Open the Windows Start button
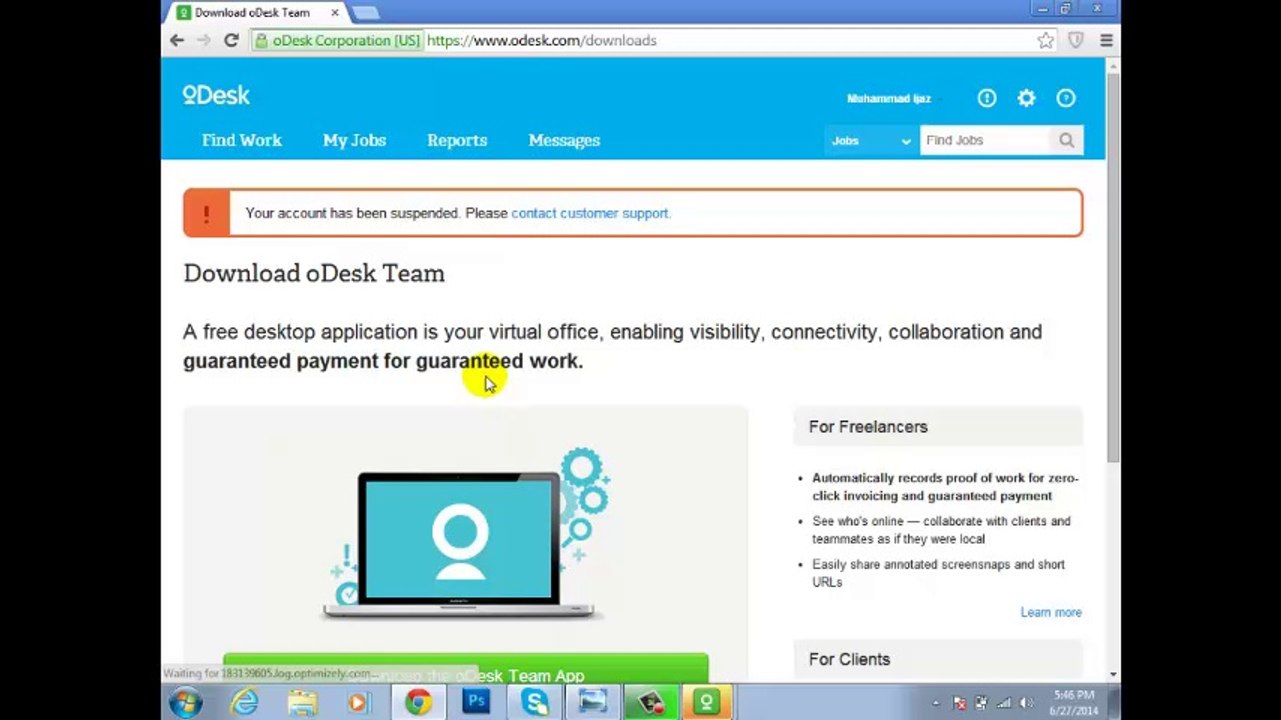This screenshot has width=1281, height=720. click(186, 703)
